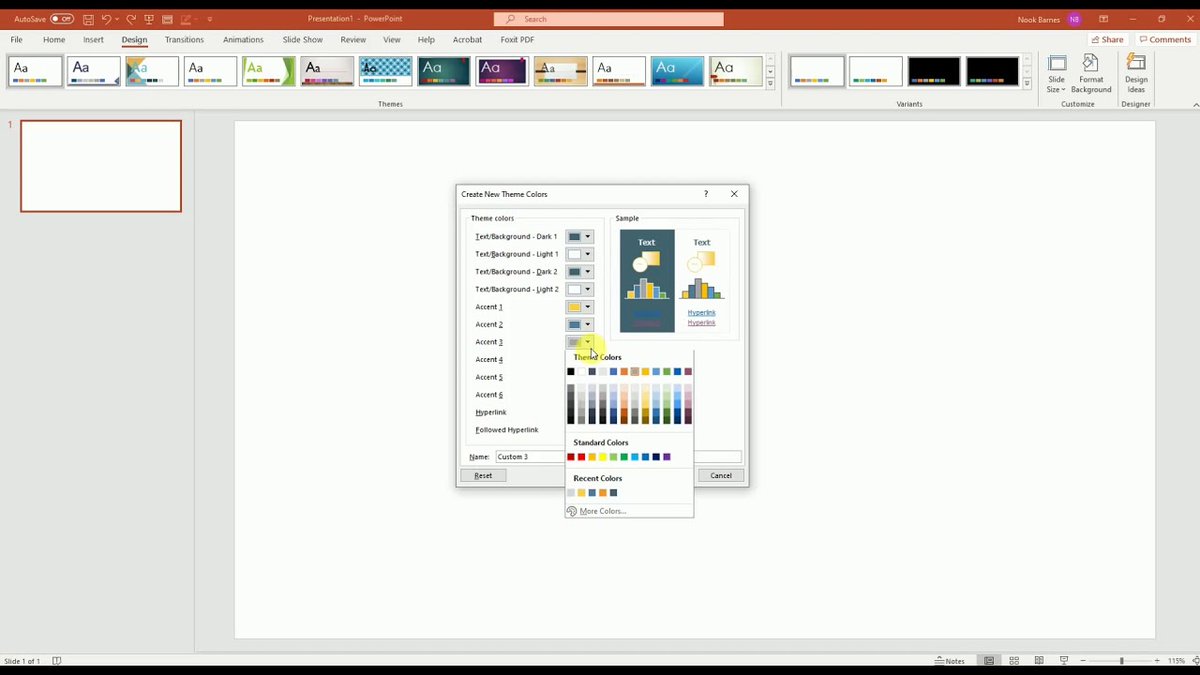Choose the yellow swatch in Recent Colors
Viewport: 1200px width, 675px height.
[x=582, y=493]
